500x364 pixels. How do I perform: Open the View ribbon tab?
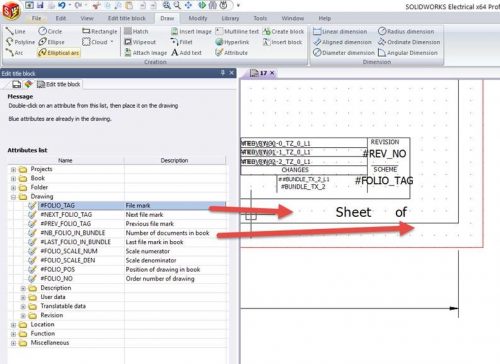coord(87,18)
